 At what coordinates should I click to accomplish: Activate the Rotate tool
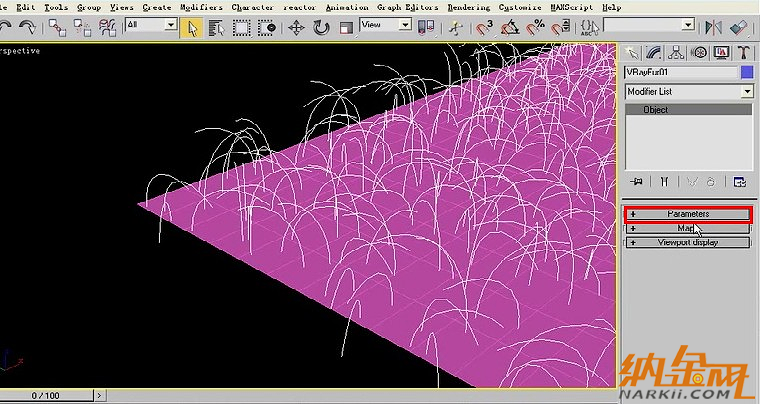pyautogui.click(x=321, y=27)
